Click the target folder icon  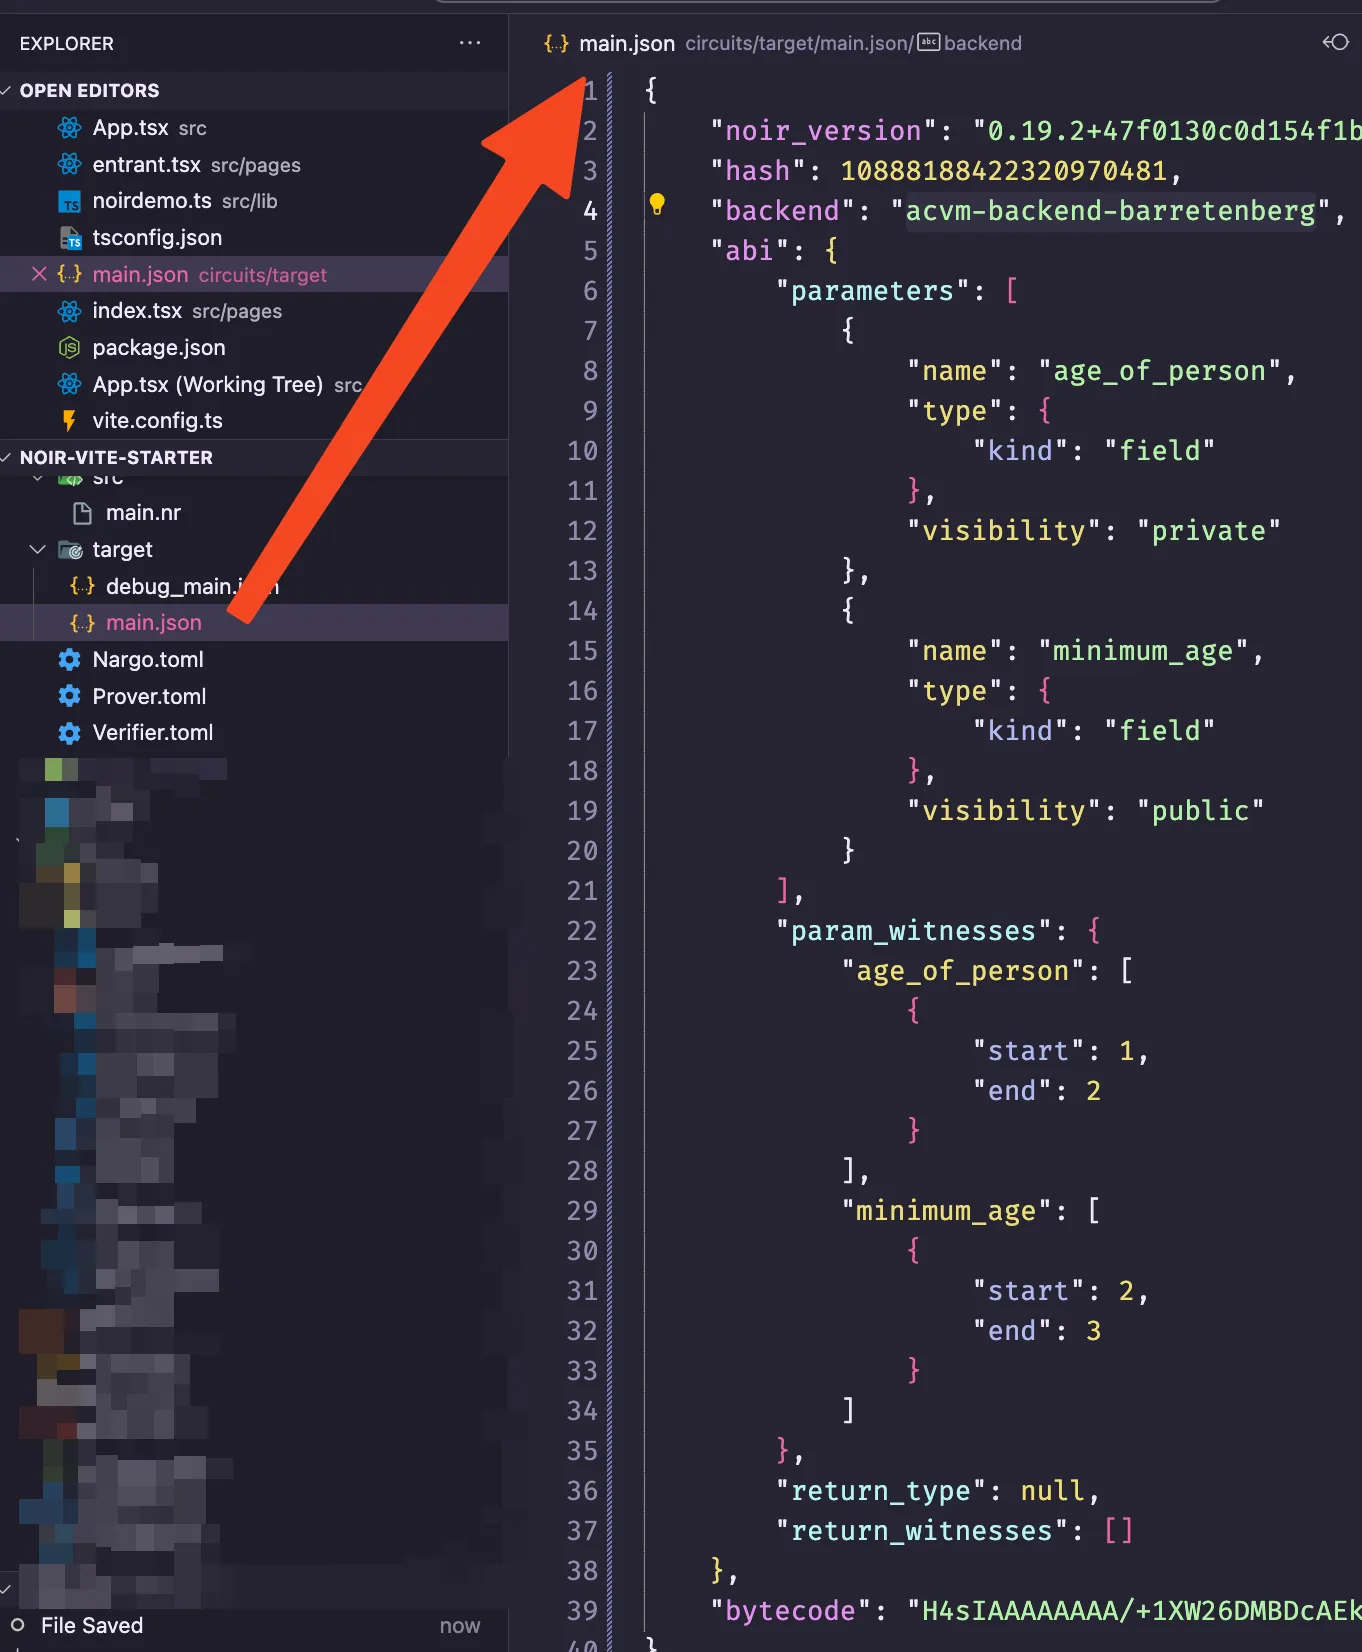(70, 550)
